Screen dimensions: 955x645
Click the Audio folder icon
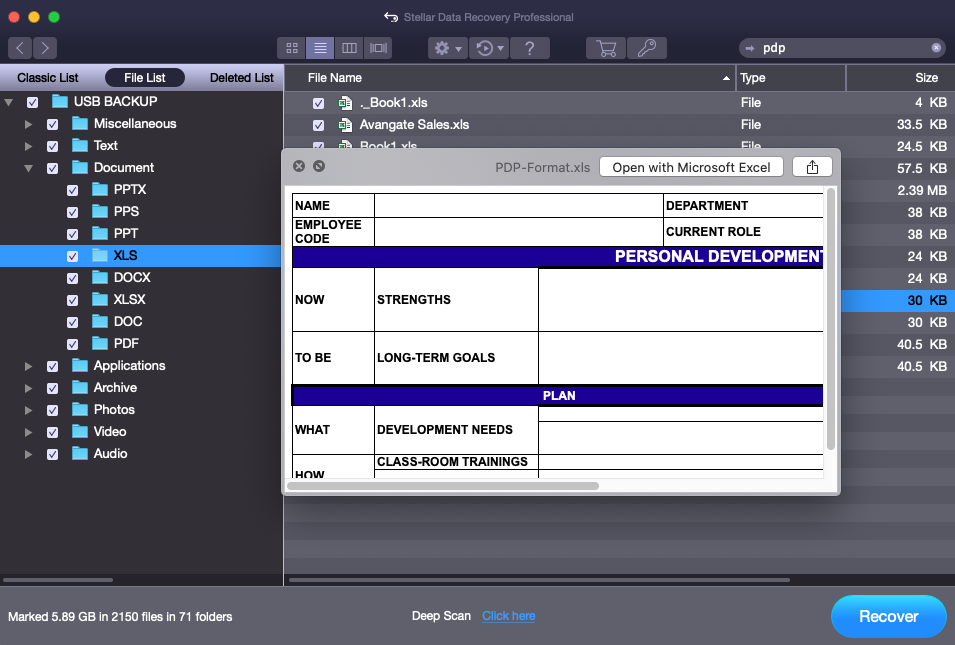(x=80, y=453)
